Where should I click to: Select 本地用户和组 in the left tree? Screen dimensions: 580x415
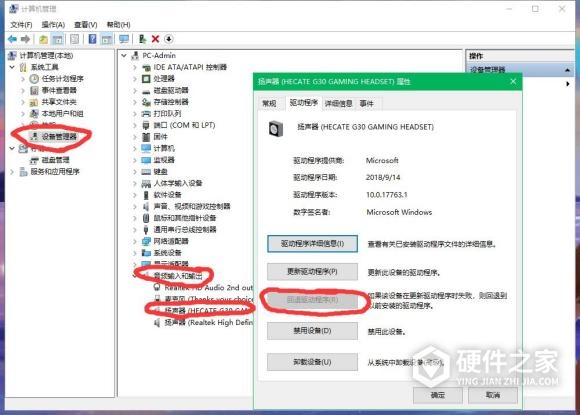[x=63, y=114]
